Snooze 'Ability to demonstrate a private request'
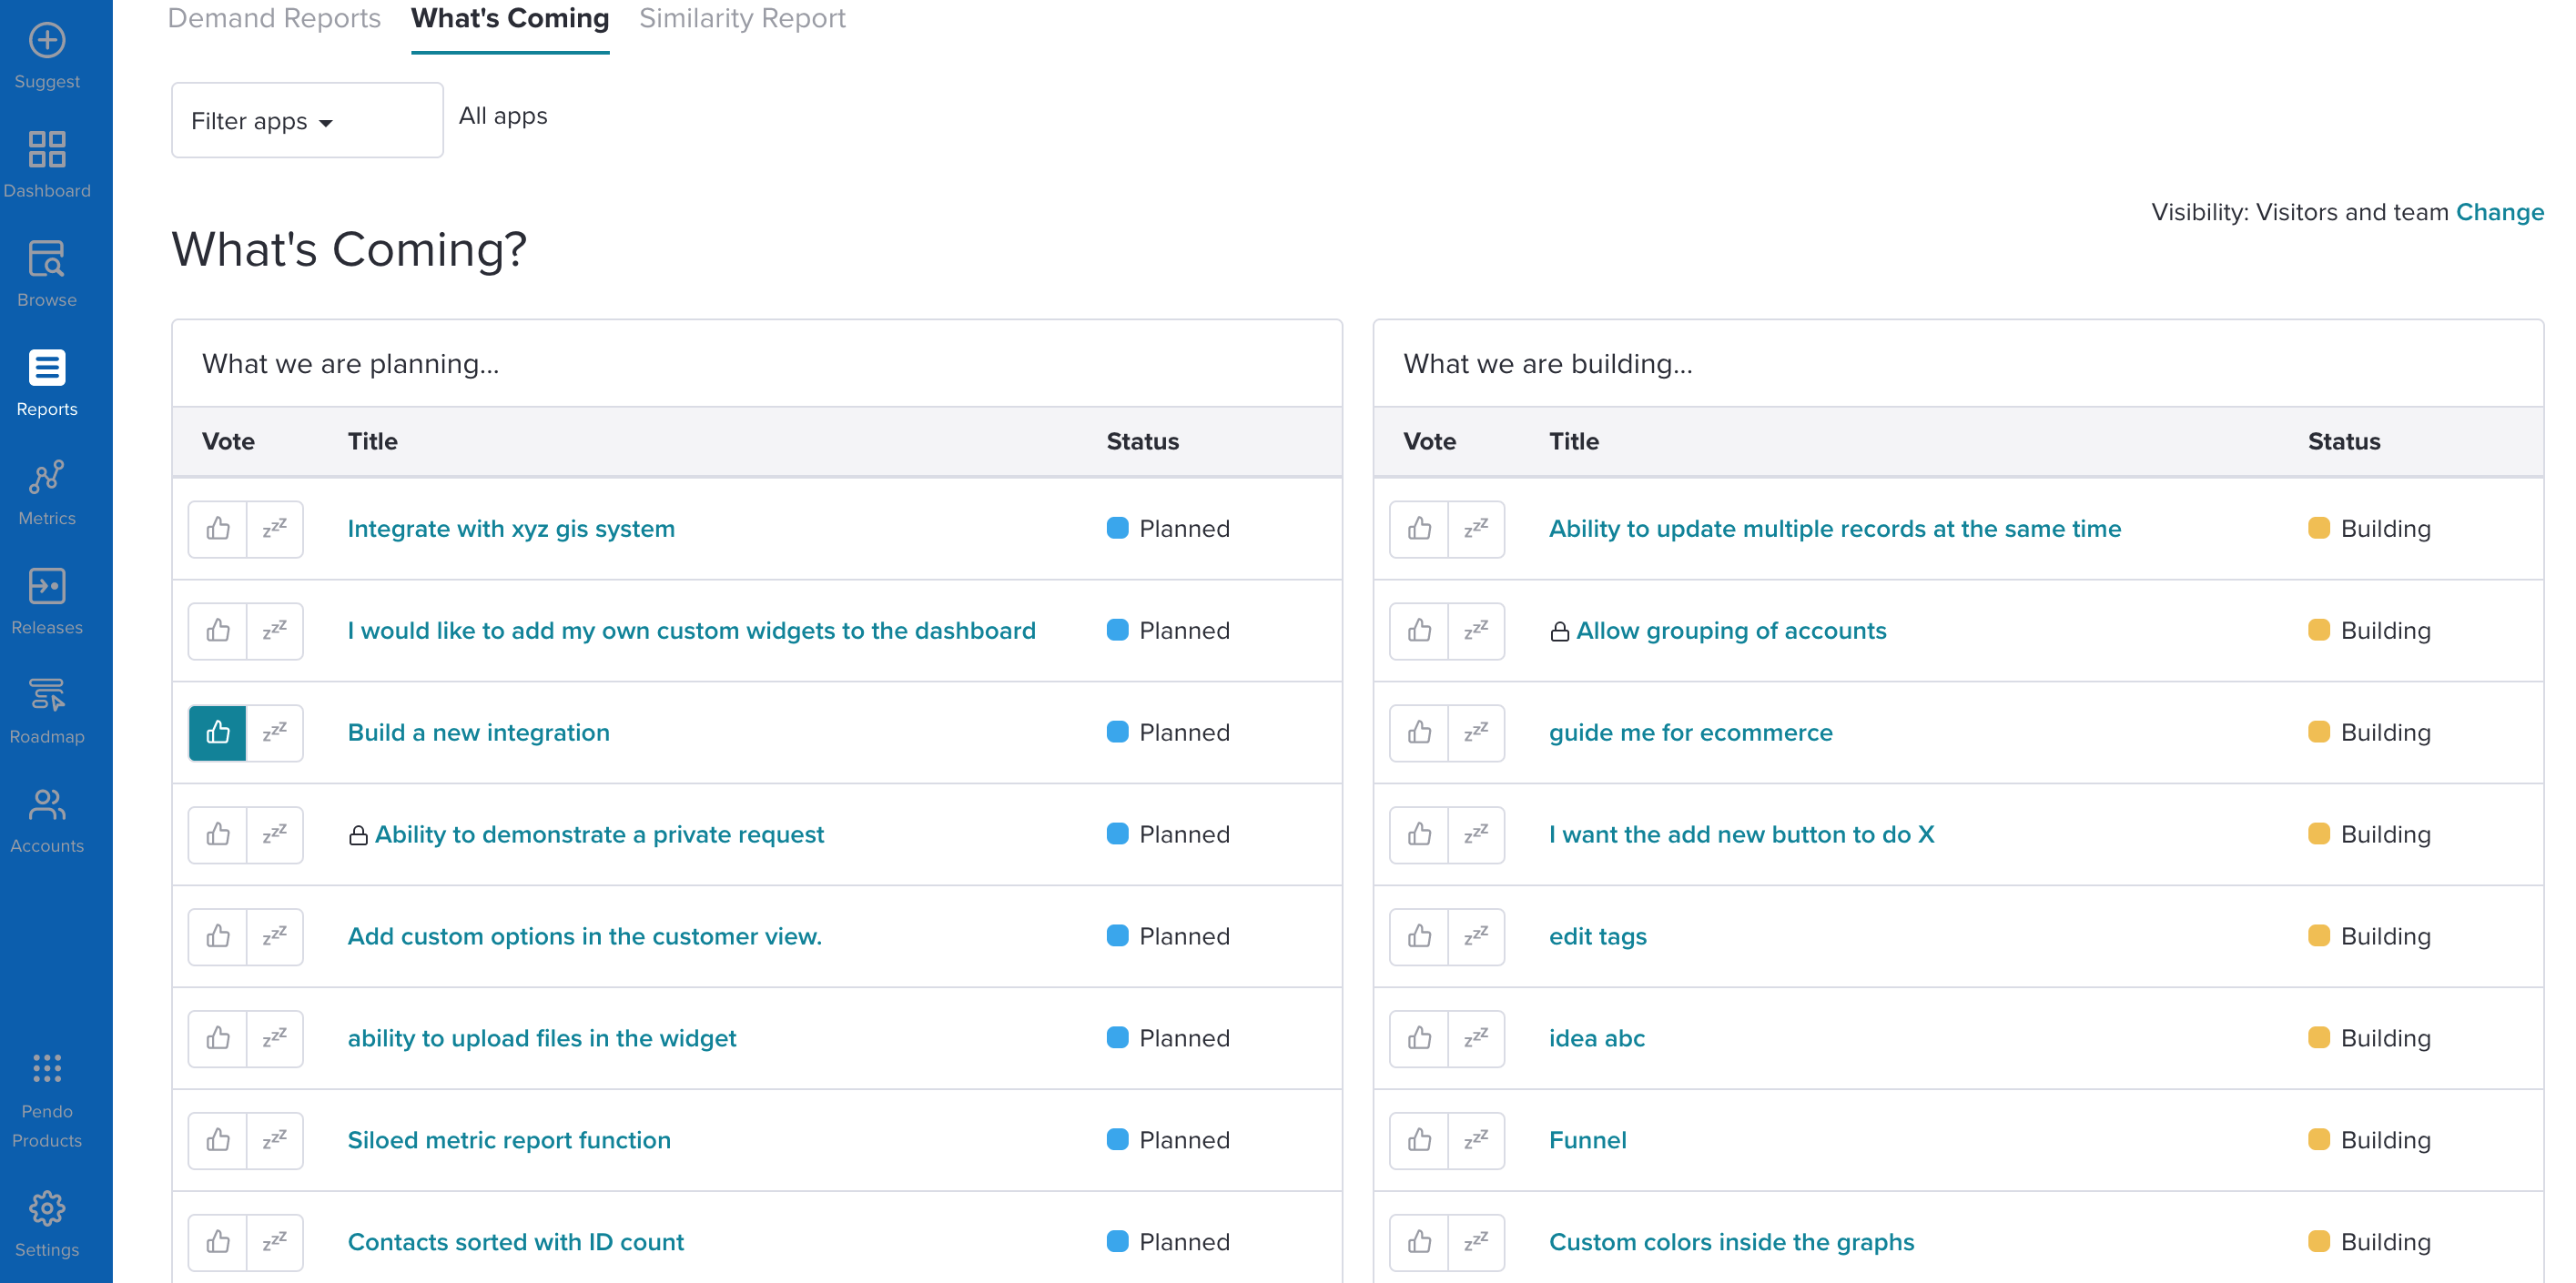The height and width of the screenshot is (1283, 2576). point(275,835)
